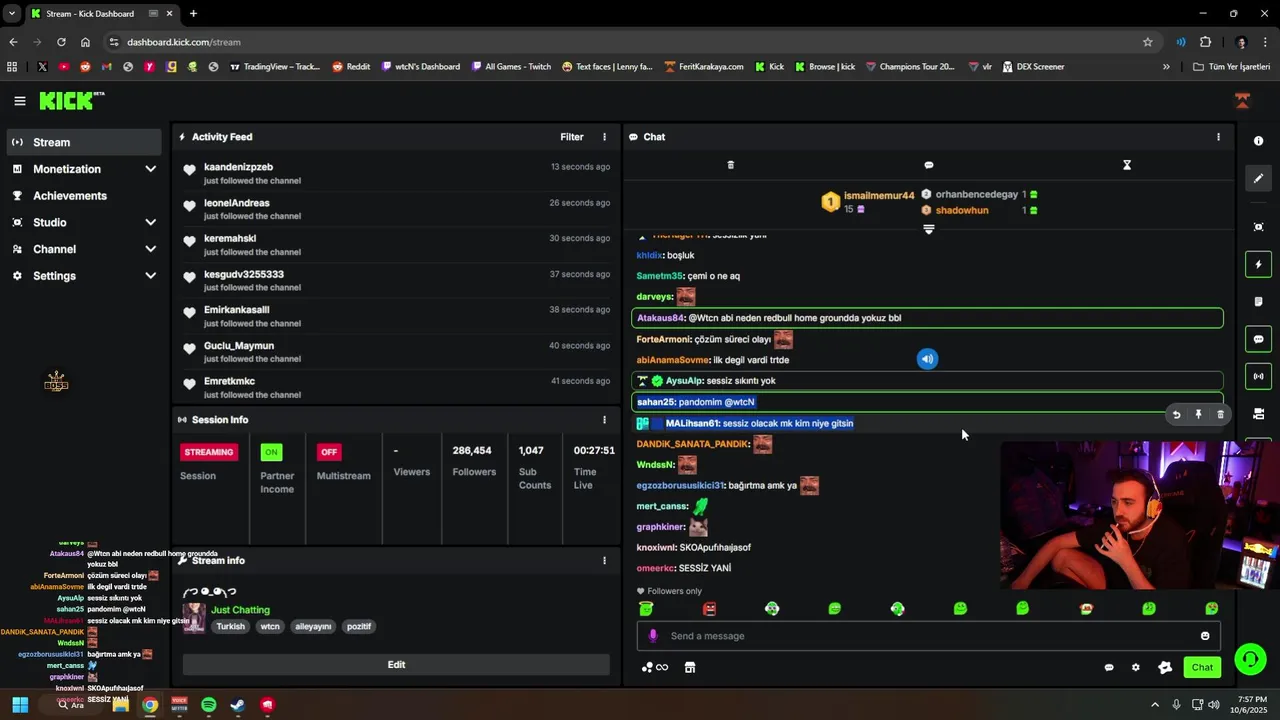Delete the highlighted sahan25 message
The height and width of the screenshot is (720, 1280).
point(1220,414)
